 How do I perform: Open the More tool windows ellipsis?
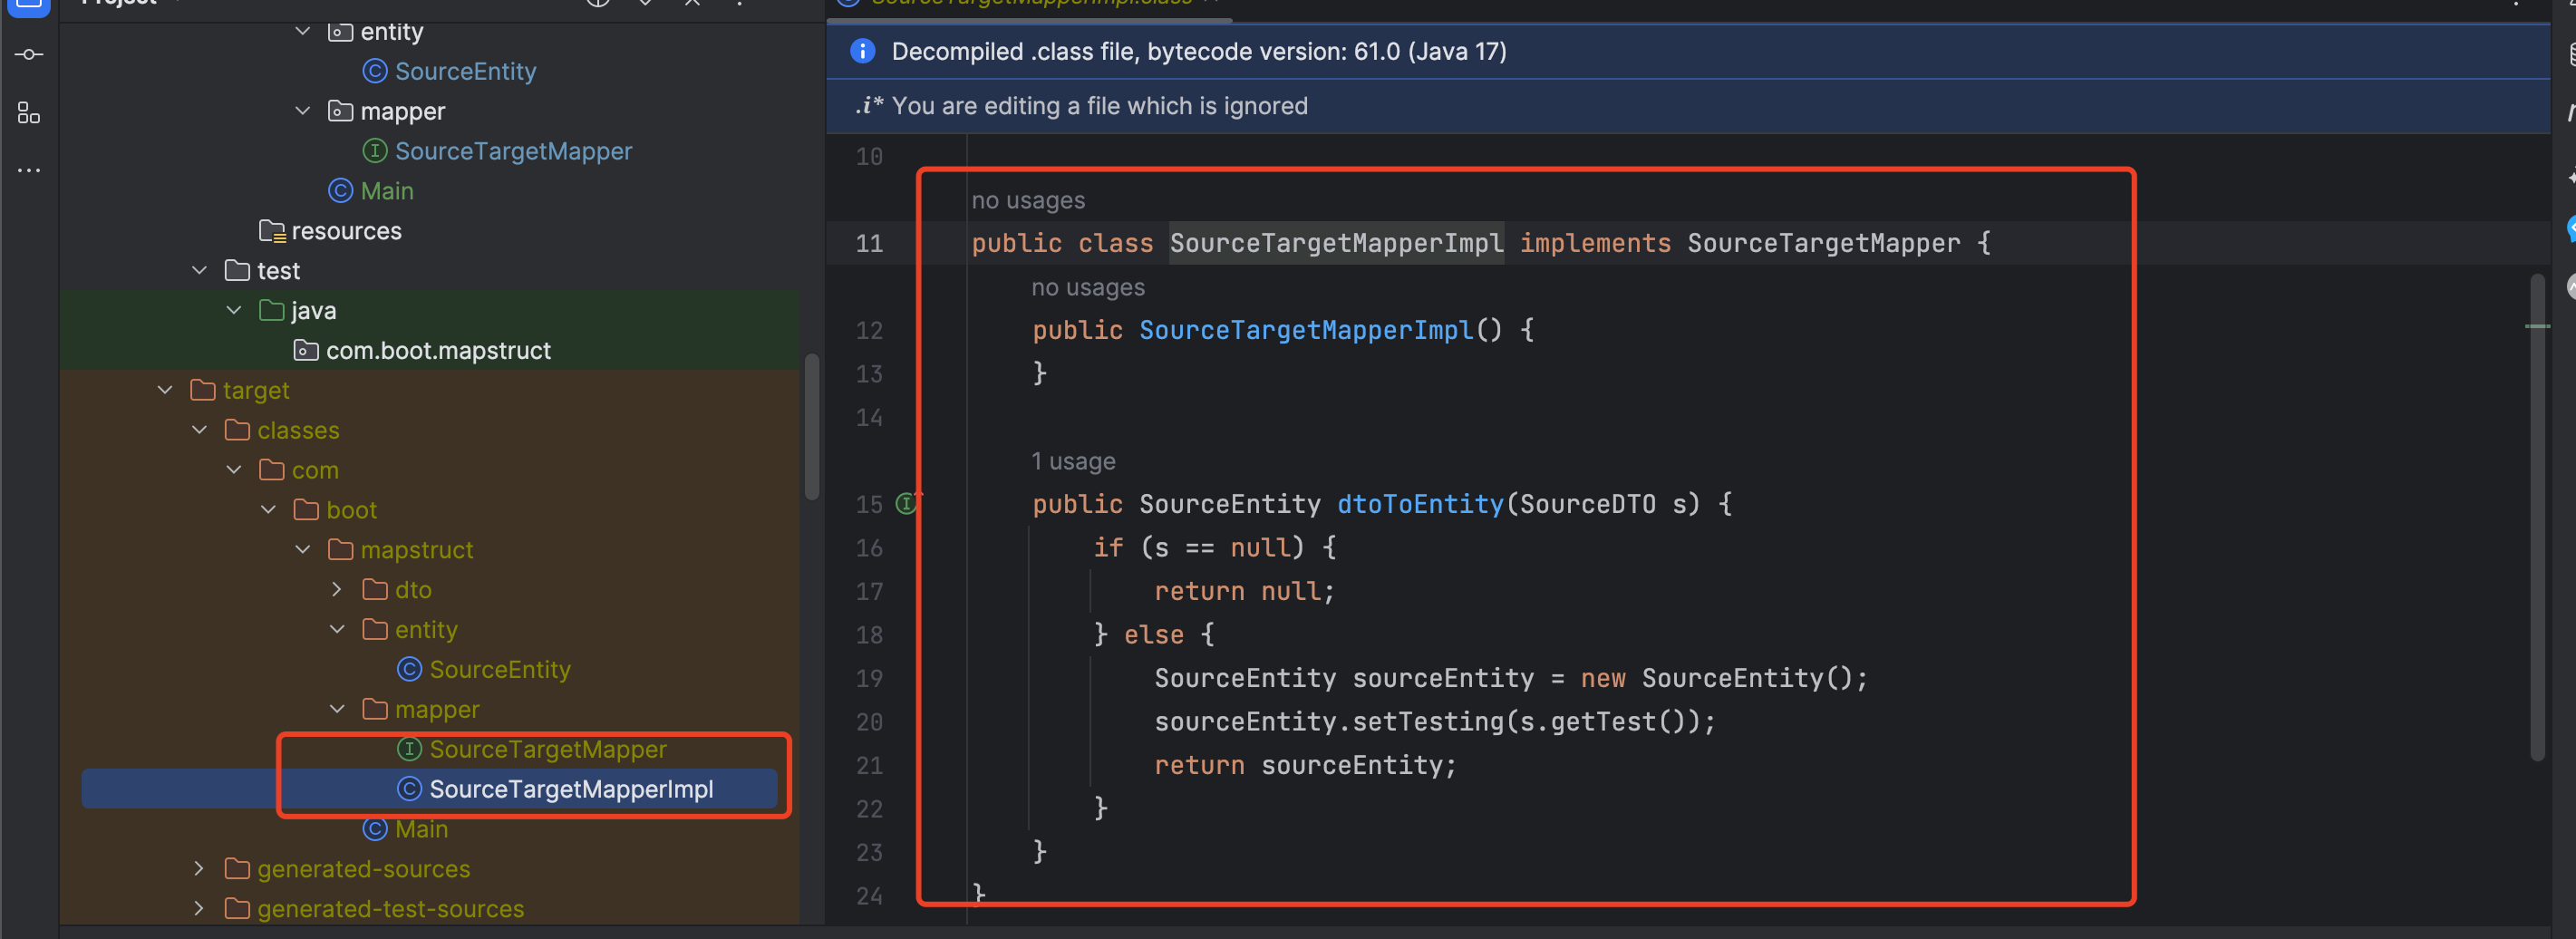pyautogui.click(x=29, y=171)
